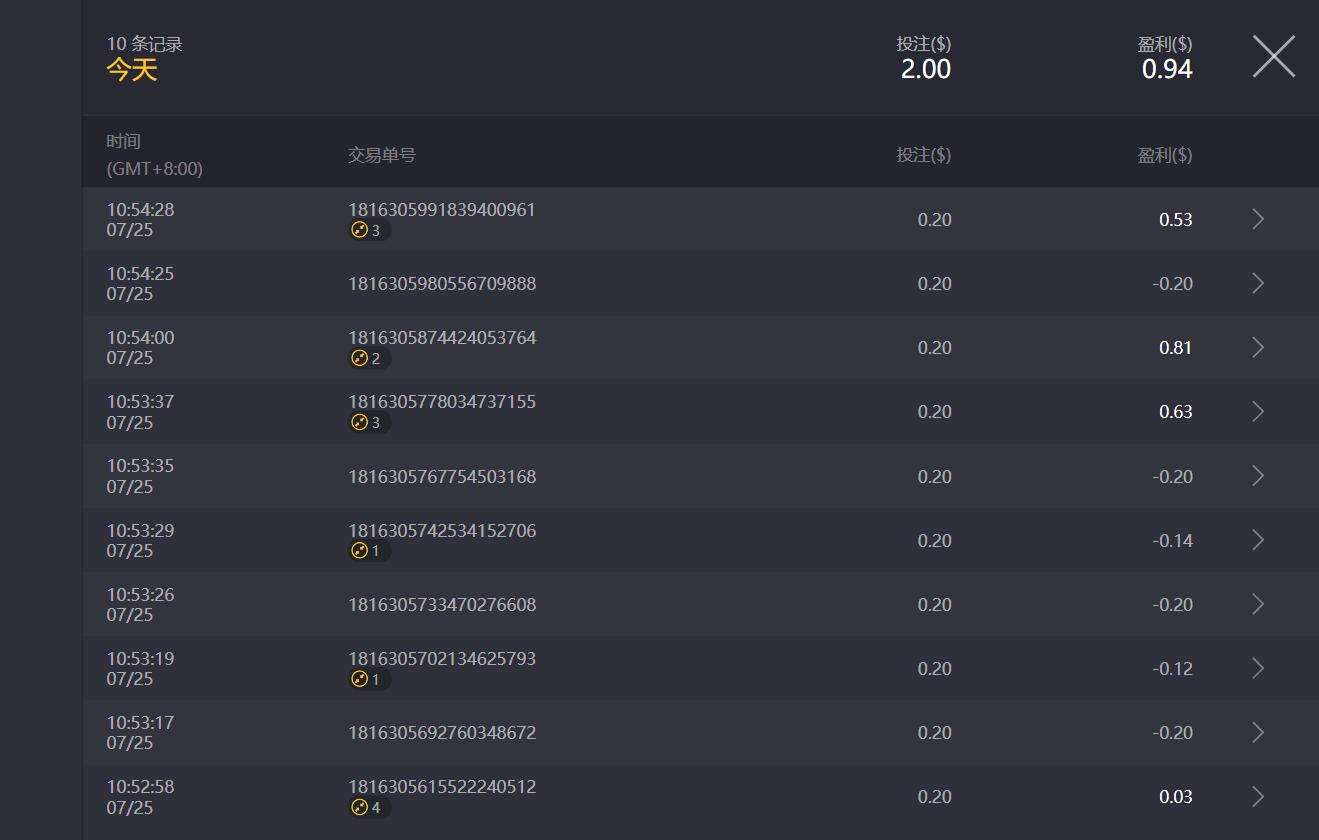Select transaction number 1816305692760348672
The width and height of the screenshot is (1319, 840).
[x=442, y=733]
